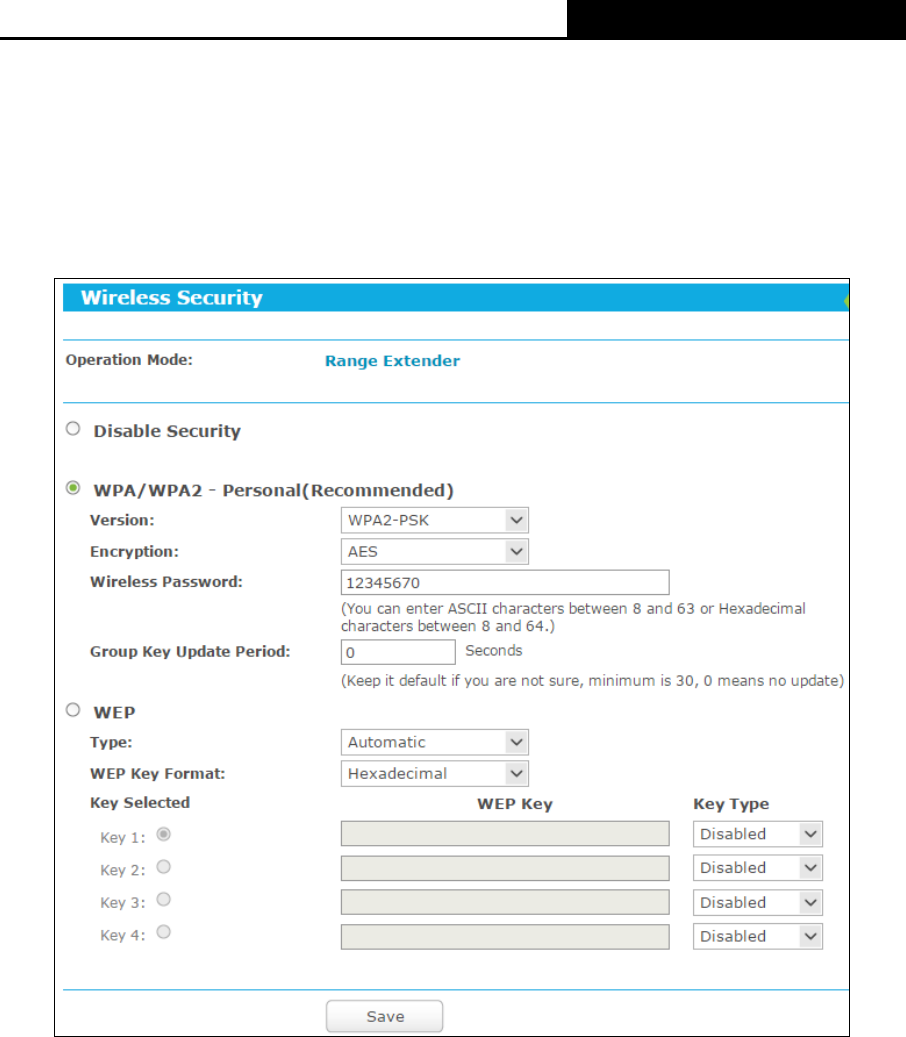This screenshot has width=906, height=1037.
Task: Click the WEP Key column header
Action: pyautogui.click(x=515, y=804)
